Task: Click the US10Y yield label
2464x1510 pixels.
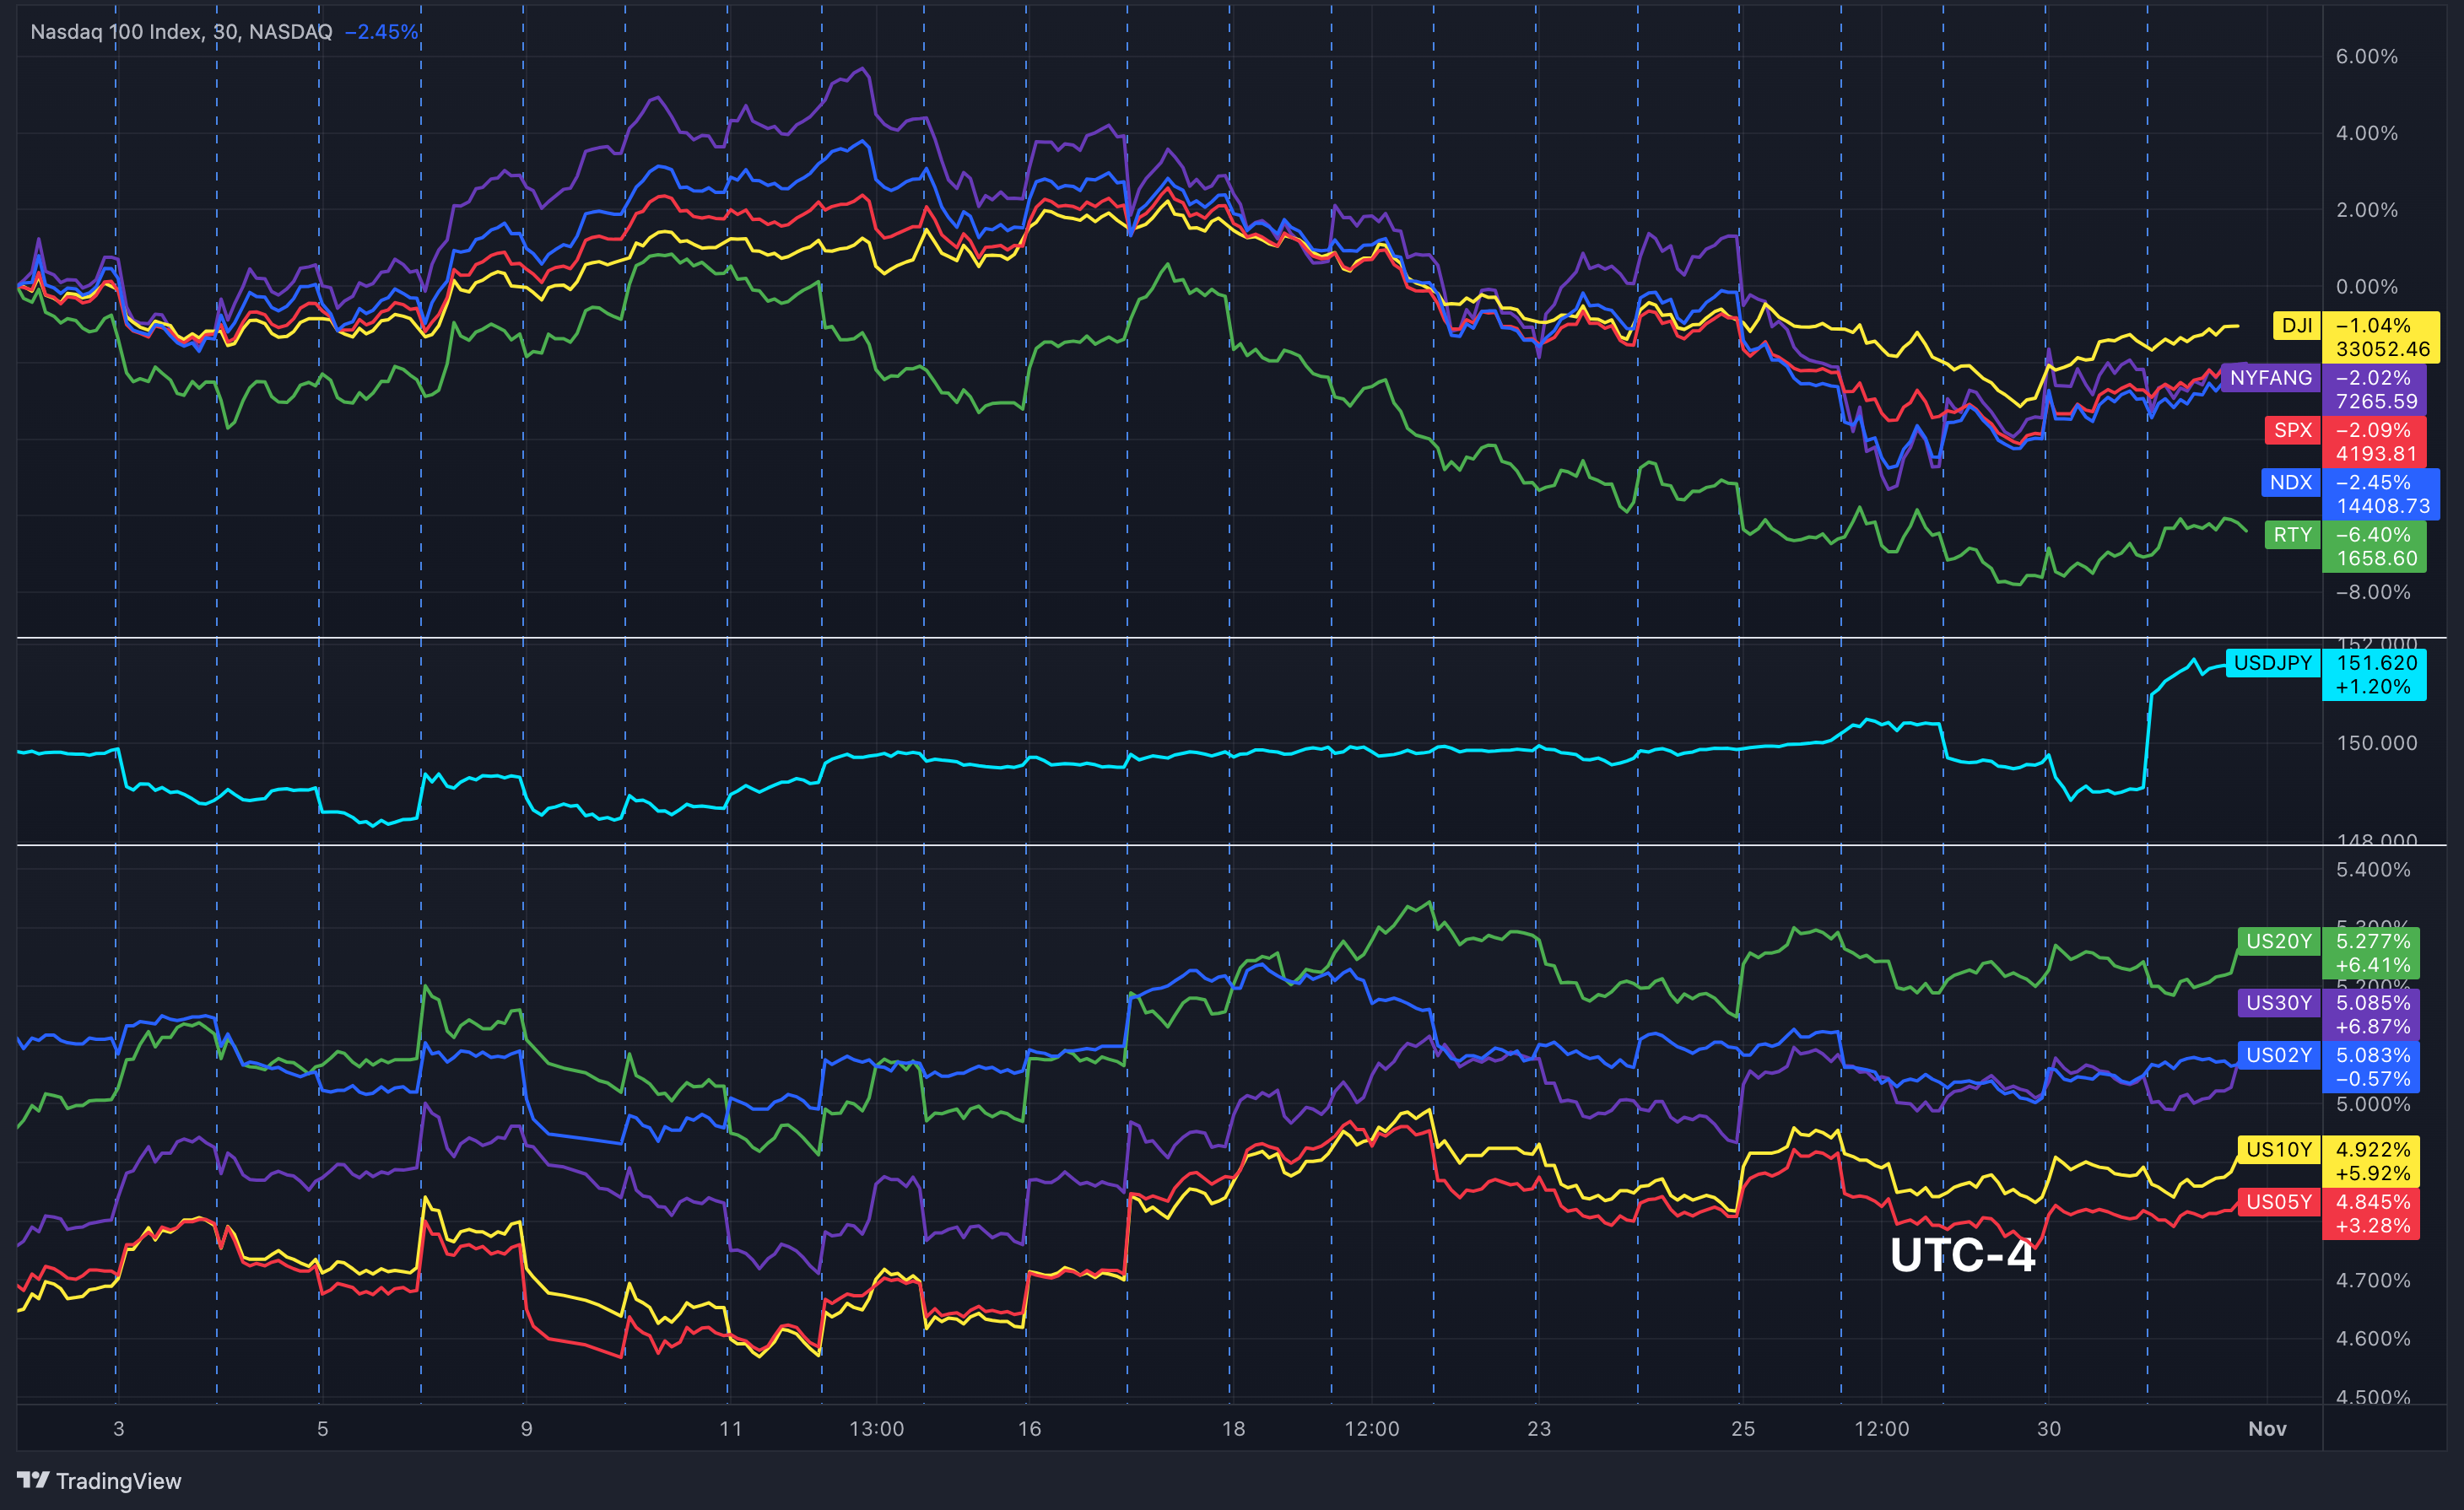Action: click(x=2280, y=1151)
